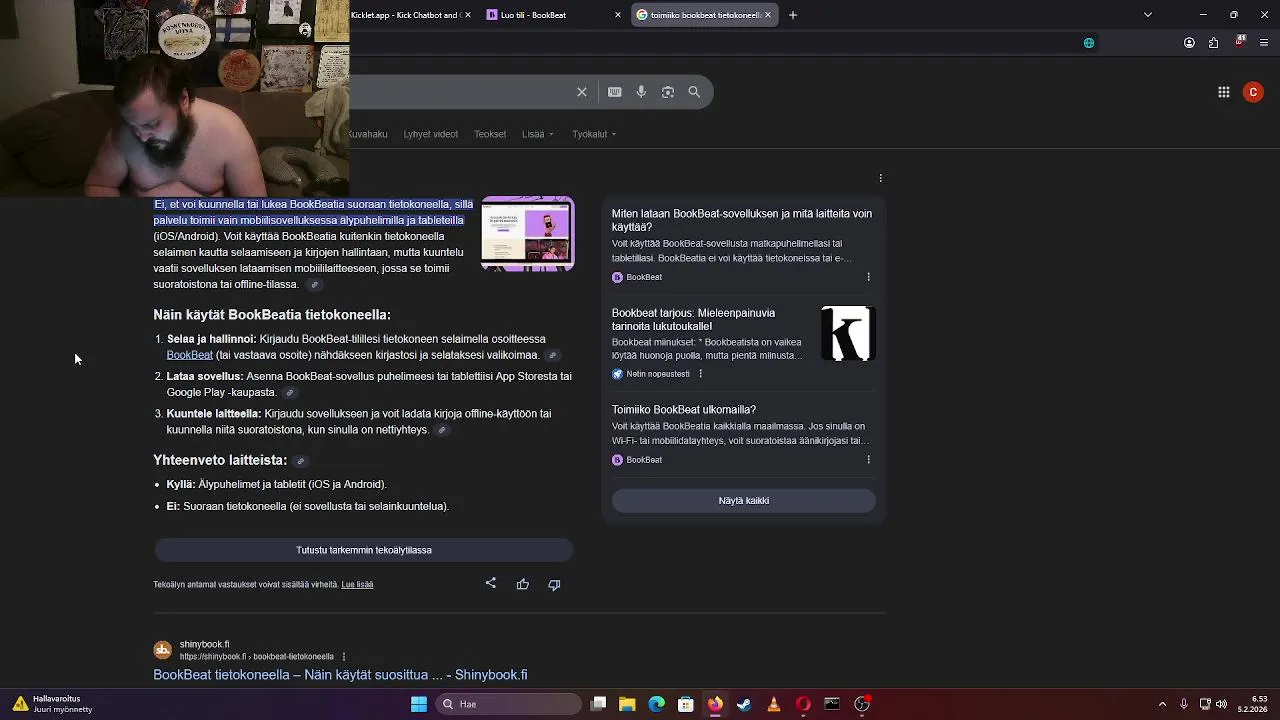Image resolution: width=1280 pixels, height=720 pixels.
Task: Switch to the Luo tili - BookBeat tab
Action: 545,15
